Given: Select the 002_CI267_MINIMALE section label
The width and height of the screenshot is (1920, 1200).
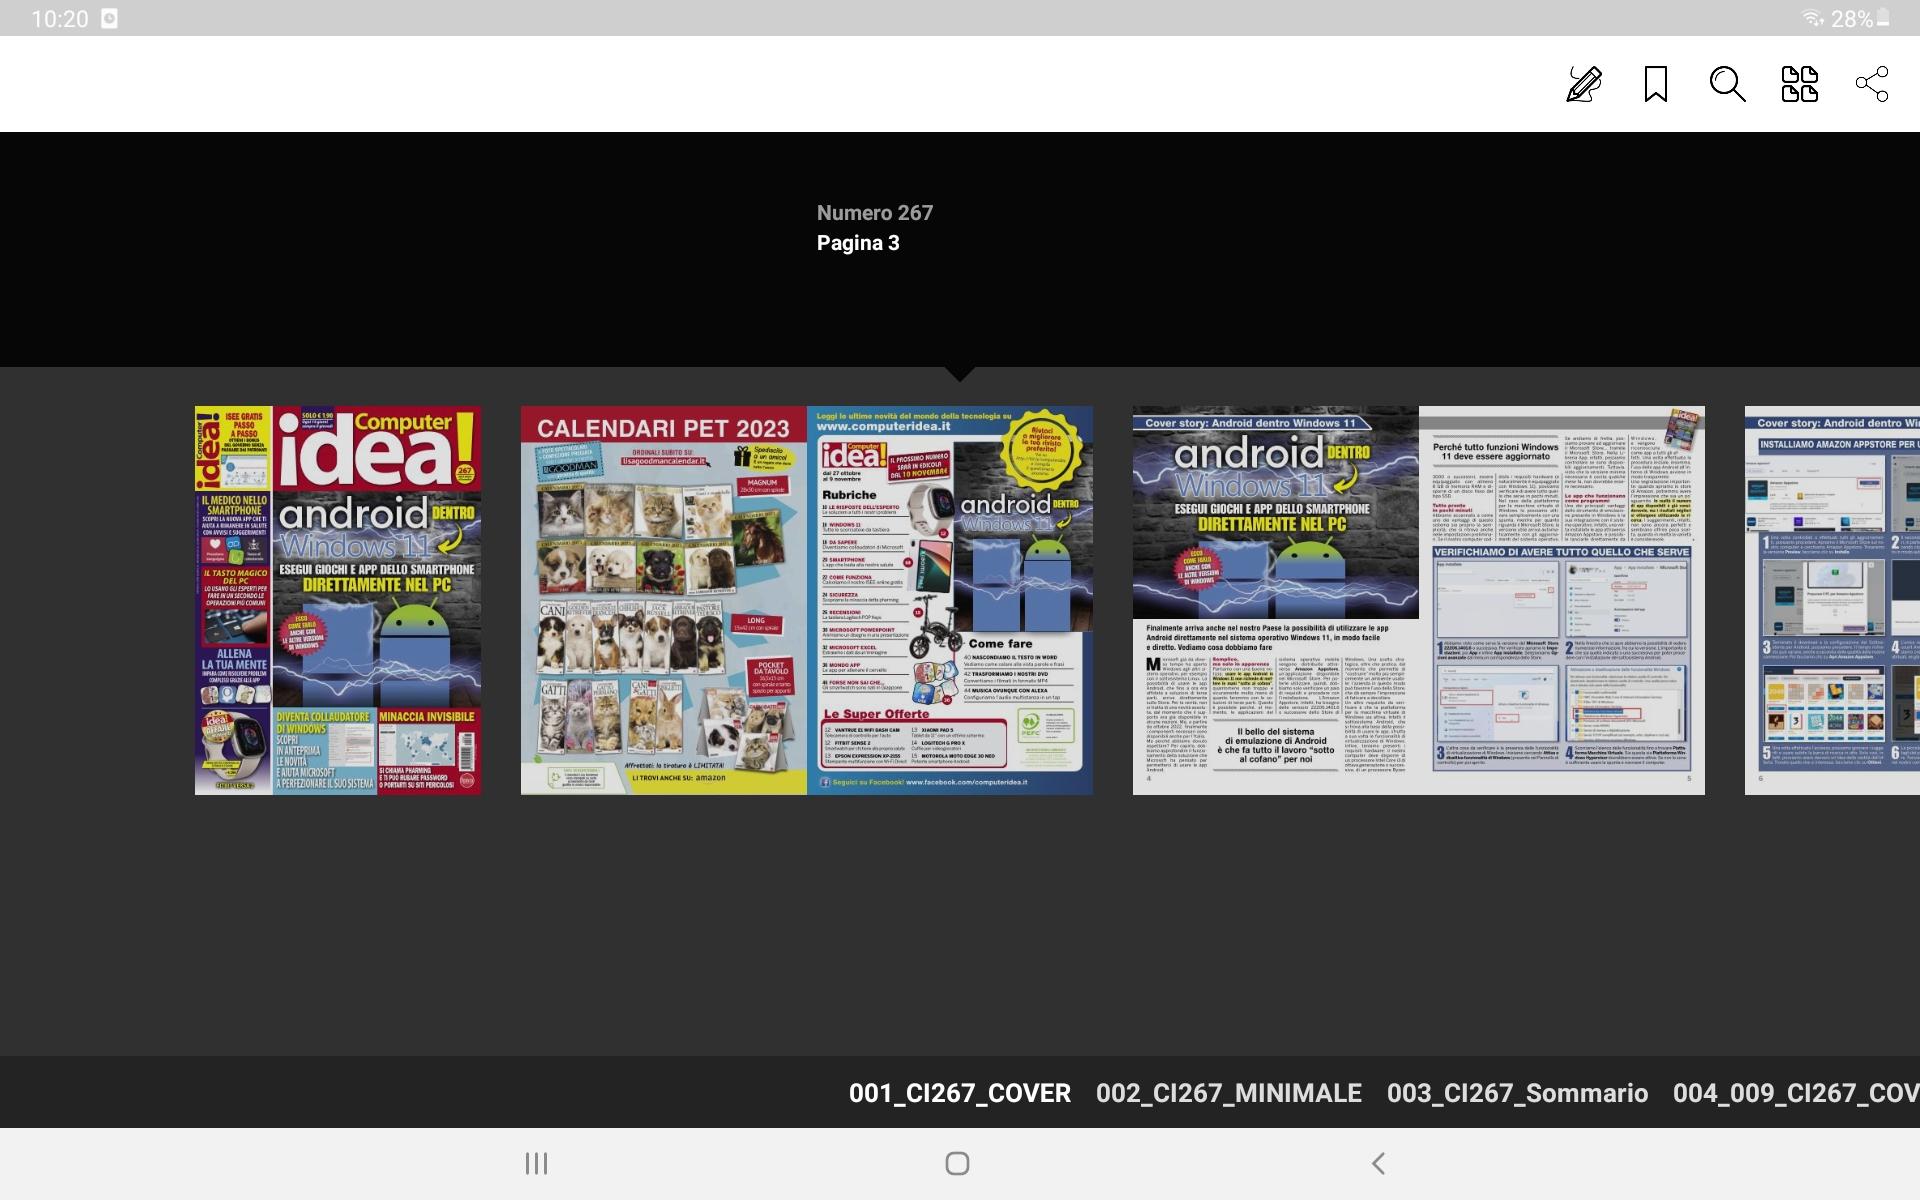Looking at the screenshot, I should [x=1229, y=1093].
